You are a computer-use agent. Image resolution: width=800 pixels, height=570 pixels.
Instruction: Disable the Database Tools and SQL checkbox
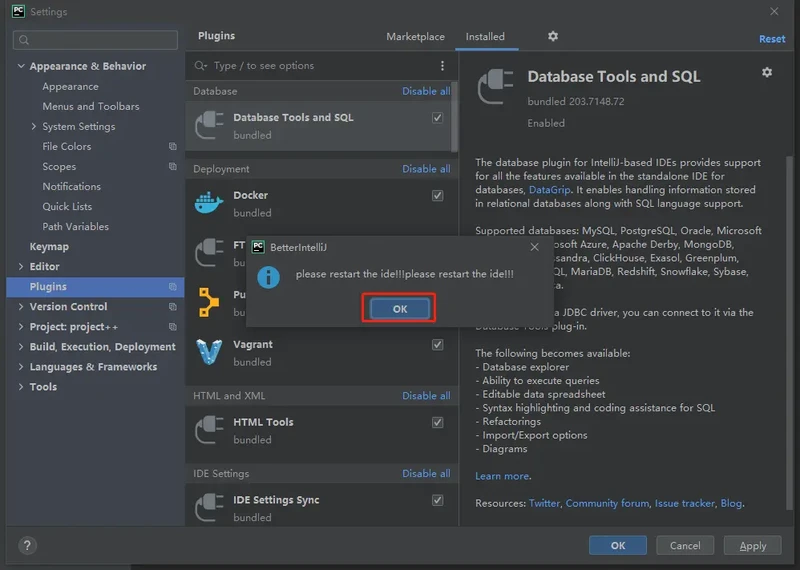437,118
